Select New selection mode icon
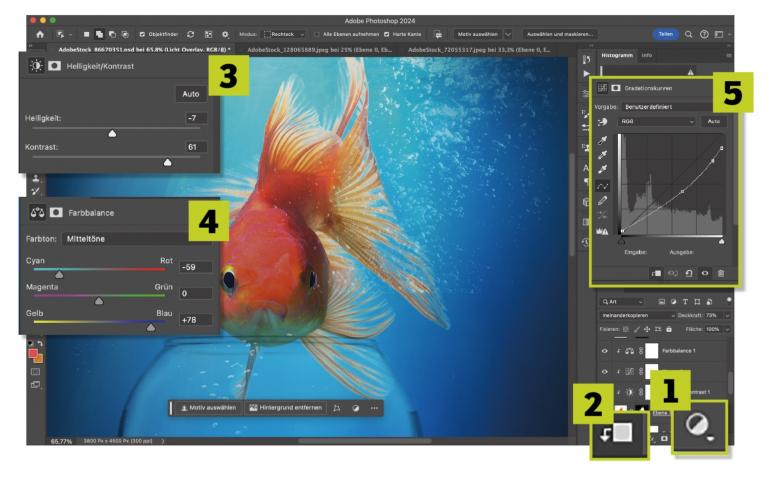 [x=86, y=34]
